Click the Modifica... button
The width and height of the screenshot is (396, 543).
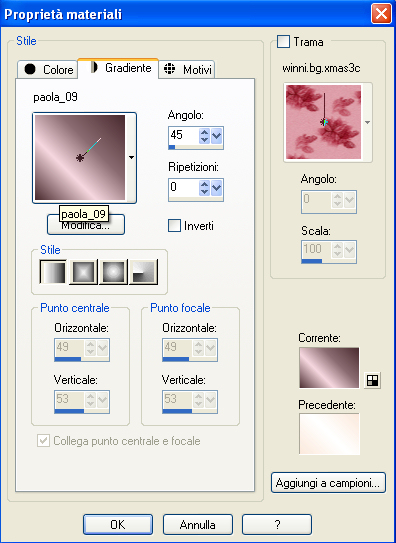click(86, 225)
